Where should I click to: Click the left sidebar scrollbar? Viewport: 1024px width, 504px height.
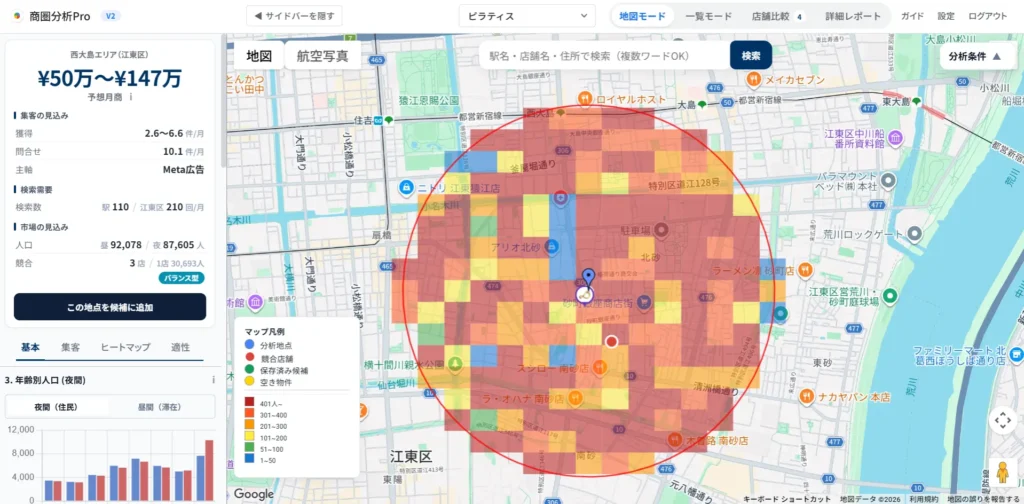pos(223,101)
